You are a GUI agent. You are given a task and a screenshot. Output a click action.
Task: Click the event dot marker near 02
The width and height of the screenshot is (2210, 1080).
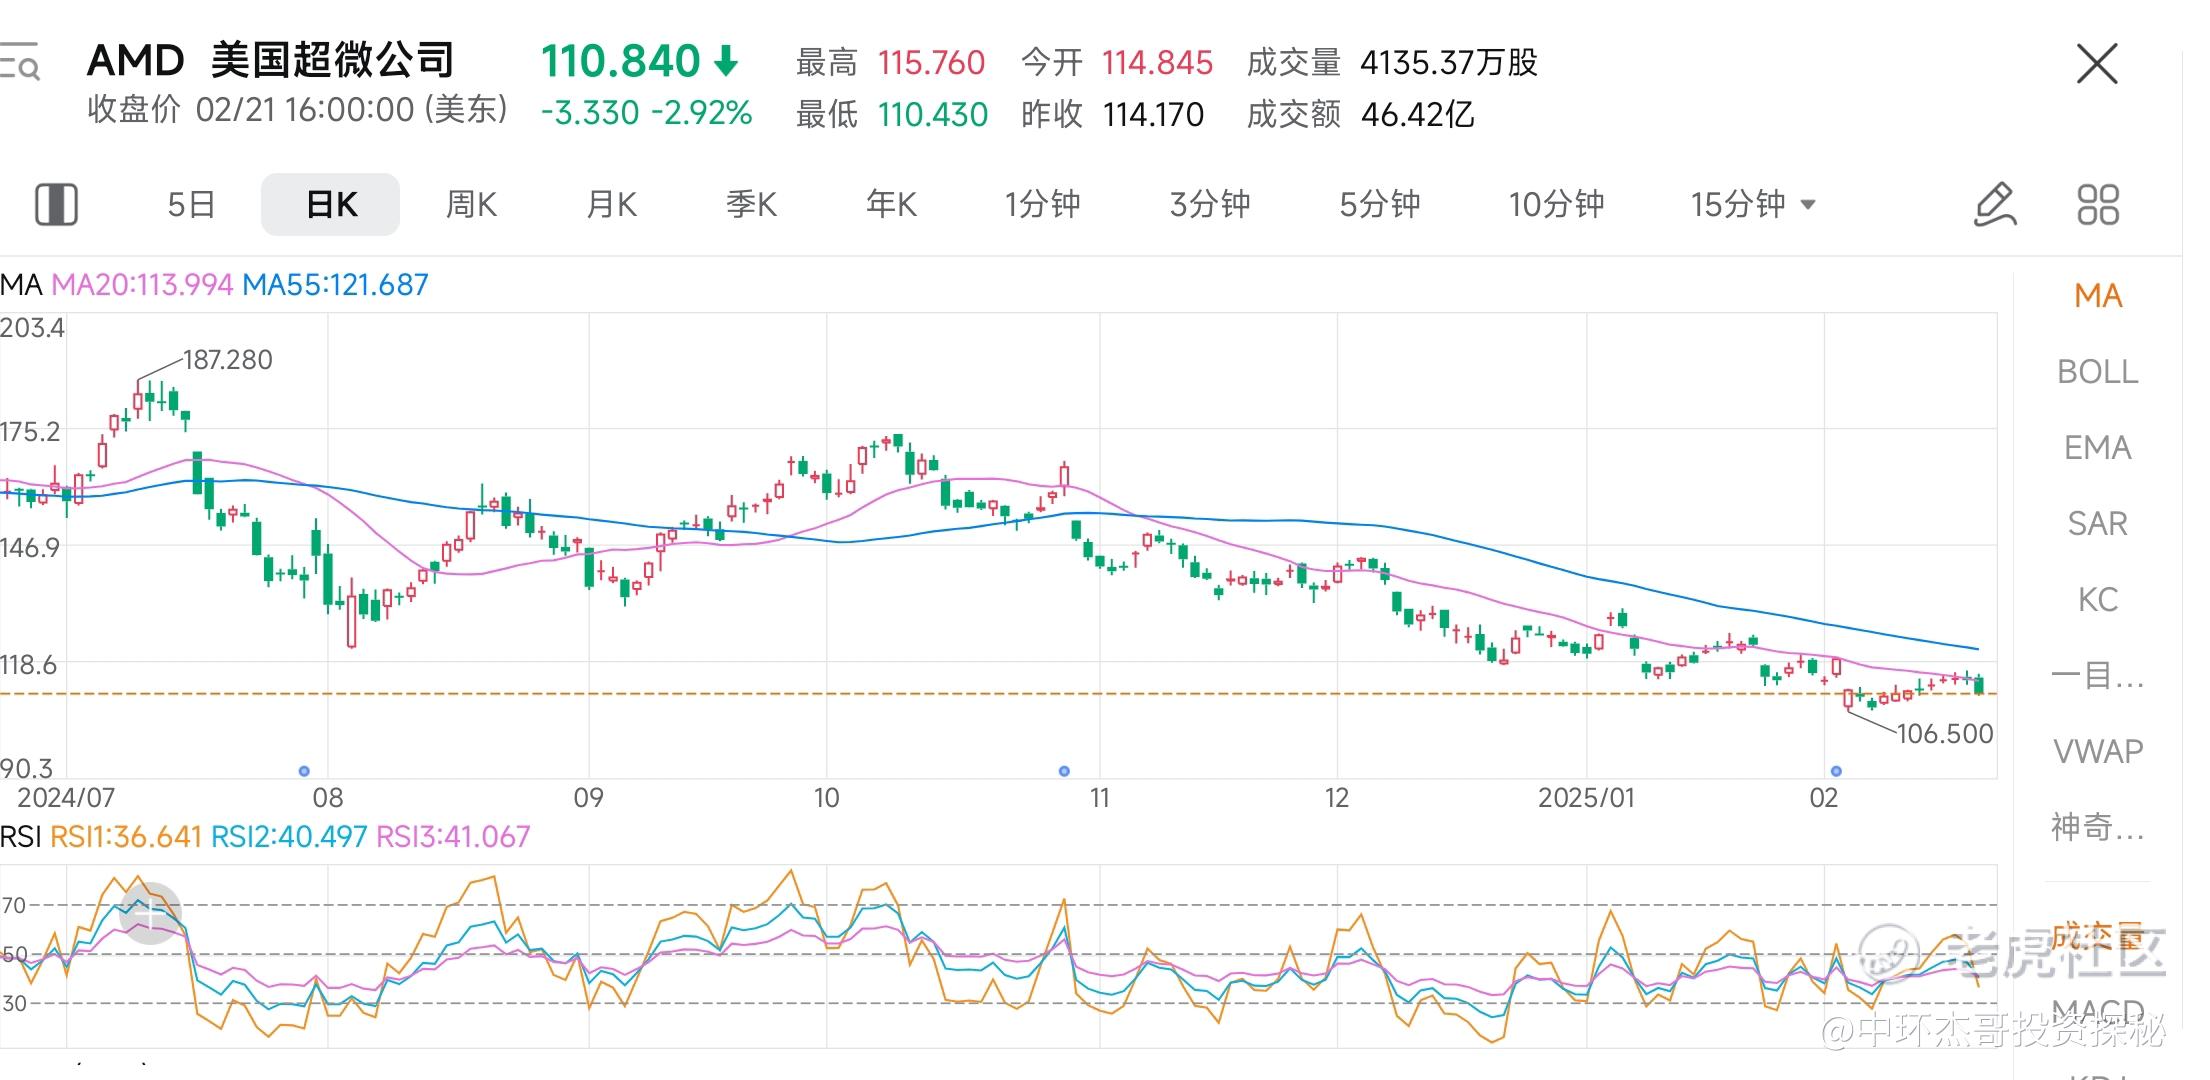point(1836,771)
